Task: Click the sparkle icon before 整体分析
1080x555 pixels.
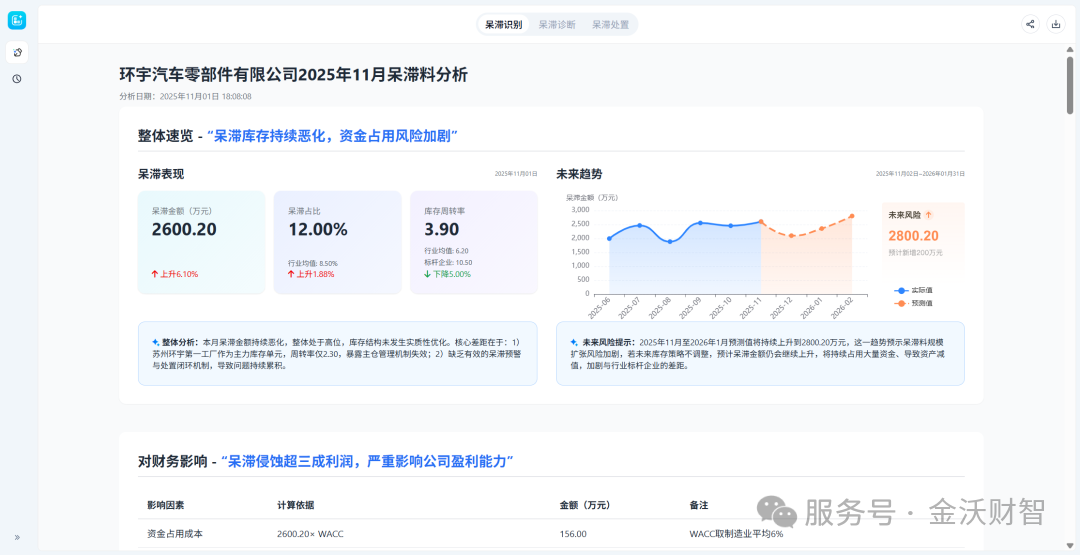Action: pyautogui.click(x=156, y=342)
